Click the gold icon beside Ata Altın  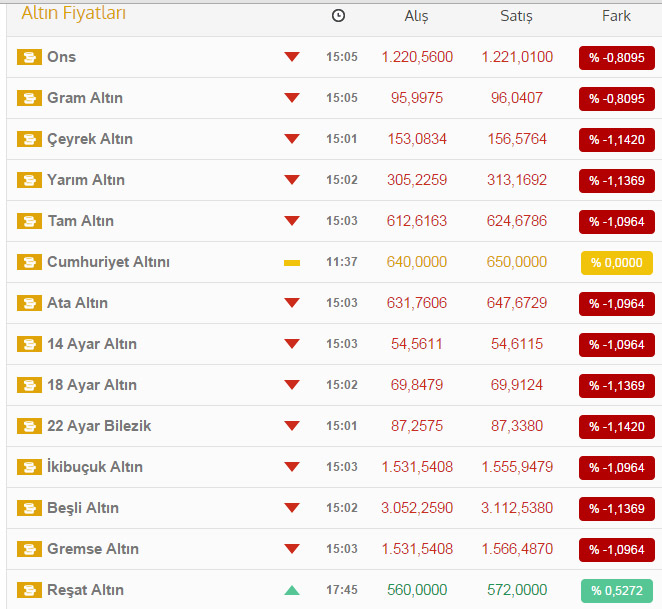click(x=29, y=303)
